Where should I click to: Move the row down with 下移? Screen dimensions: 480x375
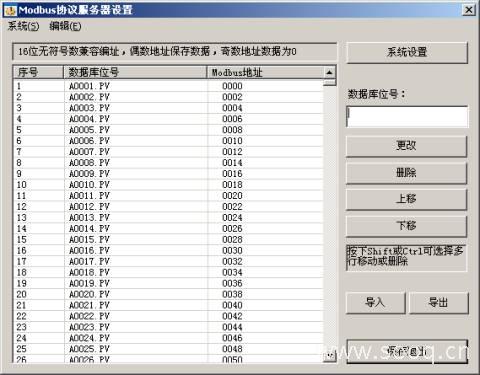pos(406,226)
